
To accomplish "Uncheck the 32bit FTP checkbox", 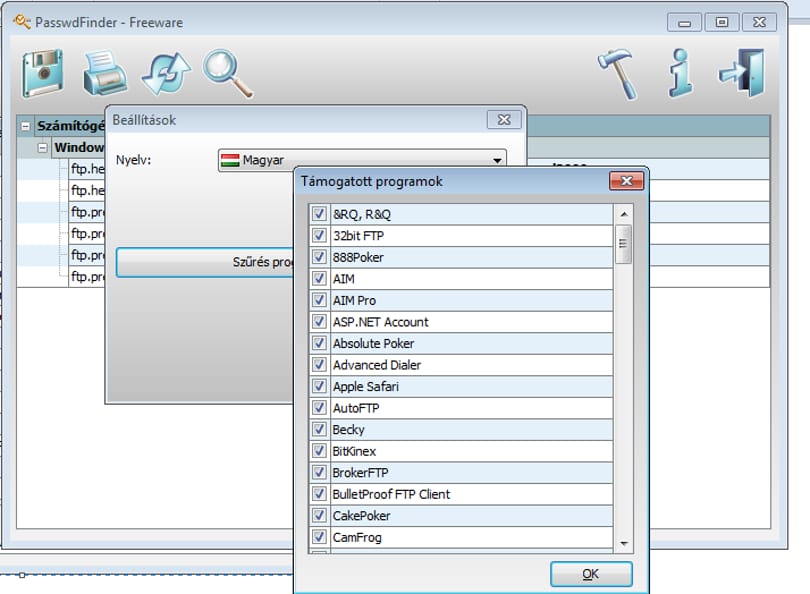I will (x=319, y=235).
